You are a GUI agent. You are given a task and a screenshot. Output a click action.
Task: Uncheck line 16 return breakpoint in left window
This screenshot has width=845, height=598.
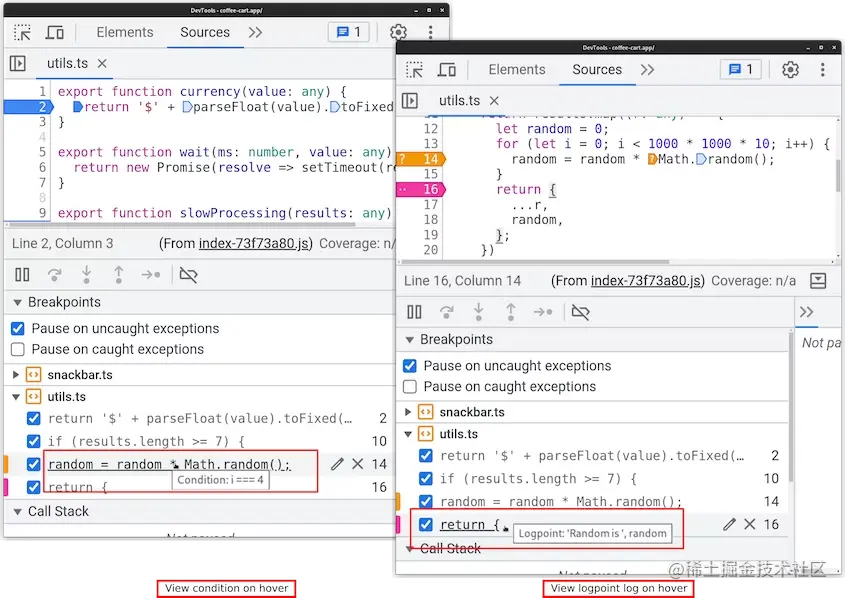point(33,487)
